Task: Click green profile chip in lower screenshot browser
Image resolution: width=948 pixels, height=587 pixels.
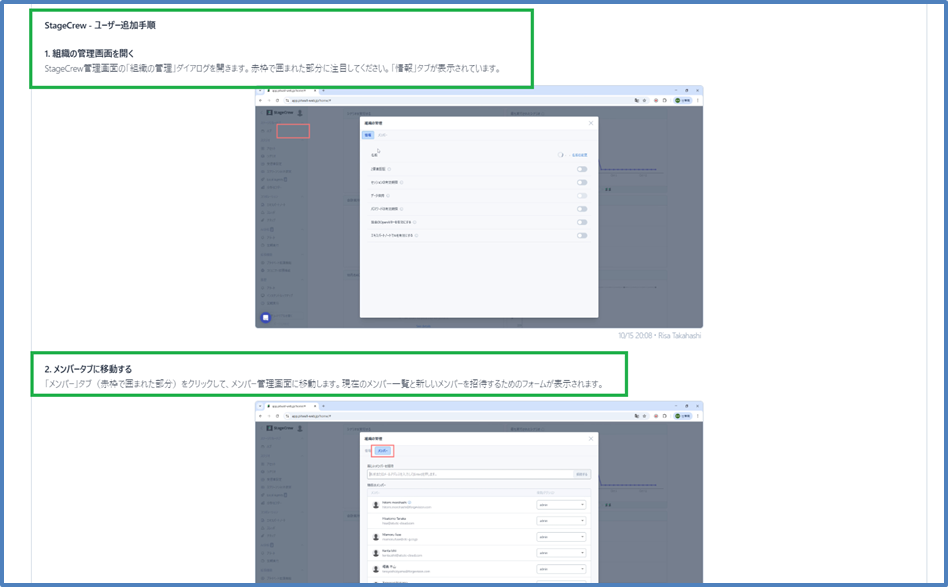Action: coord(683,416)
